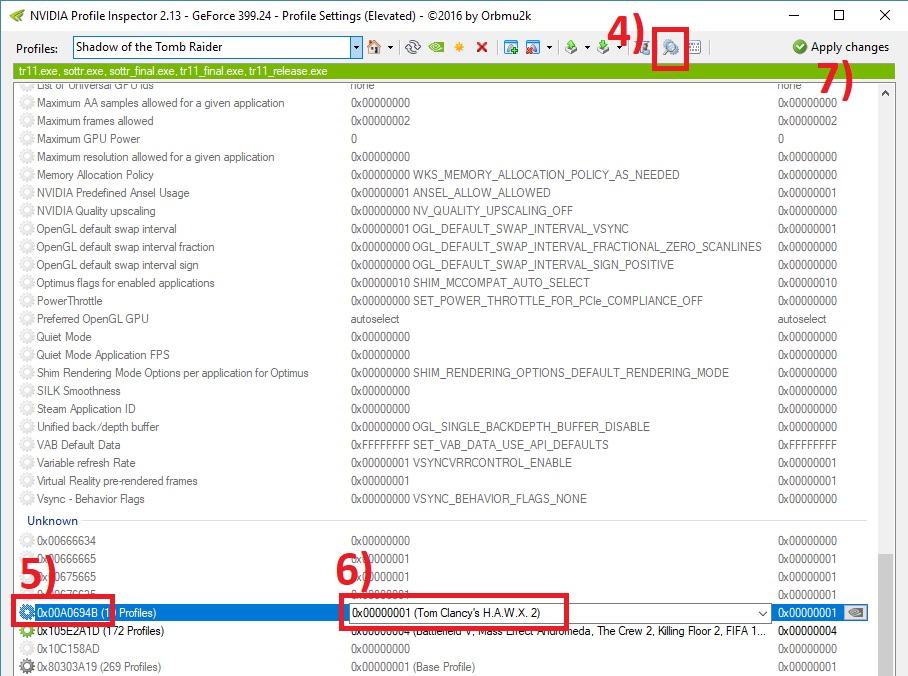Click Apply changes button
The image size is (908, 676).
click(x=841, y=47)
